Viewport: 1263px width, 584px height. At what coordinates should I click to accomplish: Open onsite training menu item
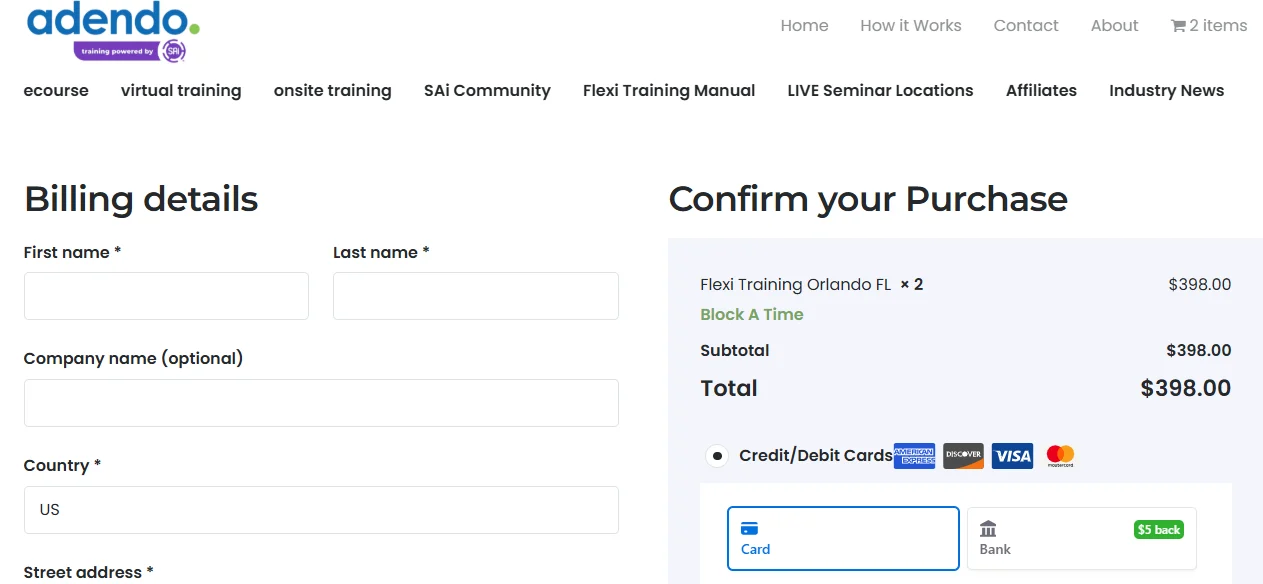333,90
